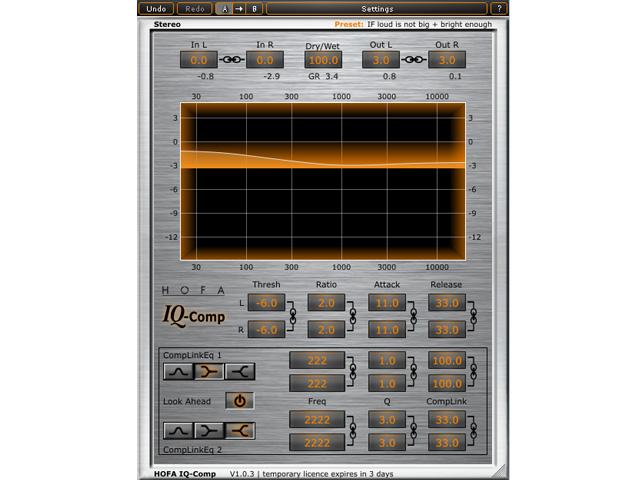Toggle the Look Ahead power button

[240, 401]
